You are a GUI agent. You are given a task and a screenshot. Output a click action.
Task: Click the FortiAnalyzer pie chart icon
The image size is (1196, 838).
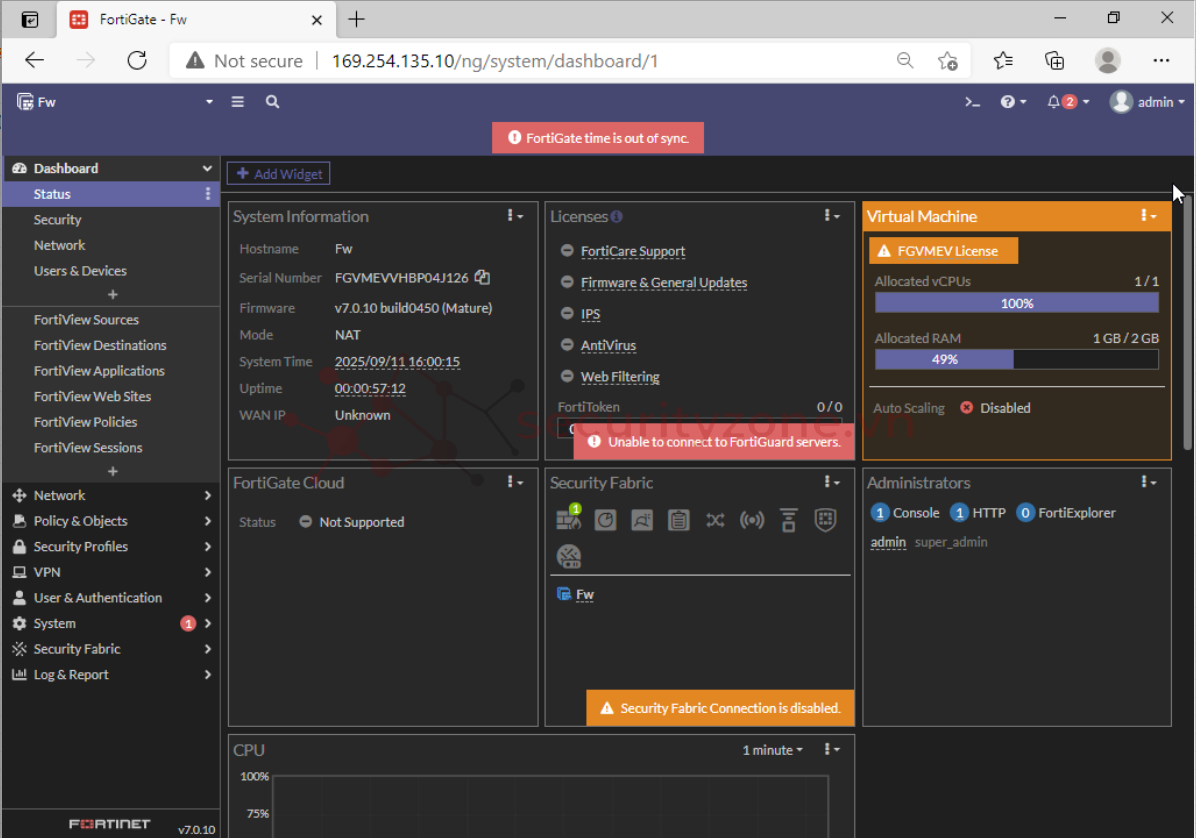(606, 521)
